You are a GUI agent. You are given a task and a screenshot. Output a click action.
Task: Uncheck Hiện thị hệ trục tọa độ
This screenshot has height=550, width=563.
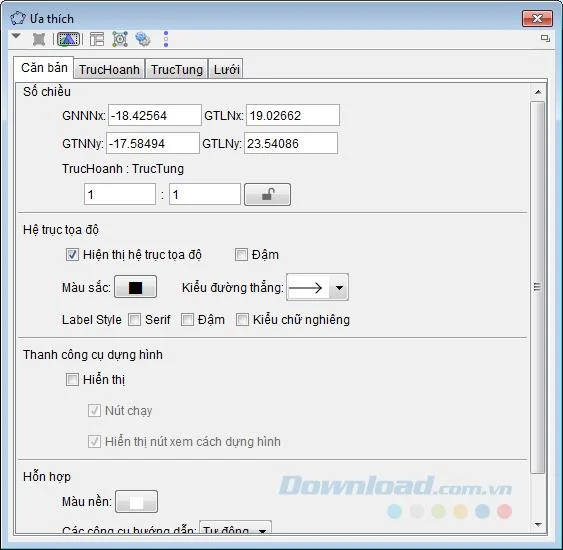[72, 255]
